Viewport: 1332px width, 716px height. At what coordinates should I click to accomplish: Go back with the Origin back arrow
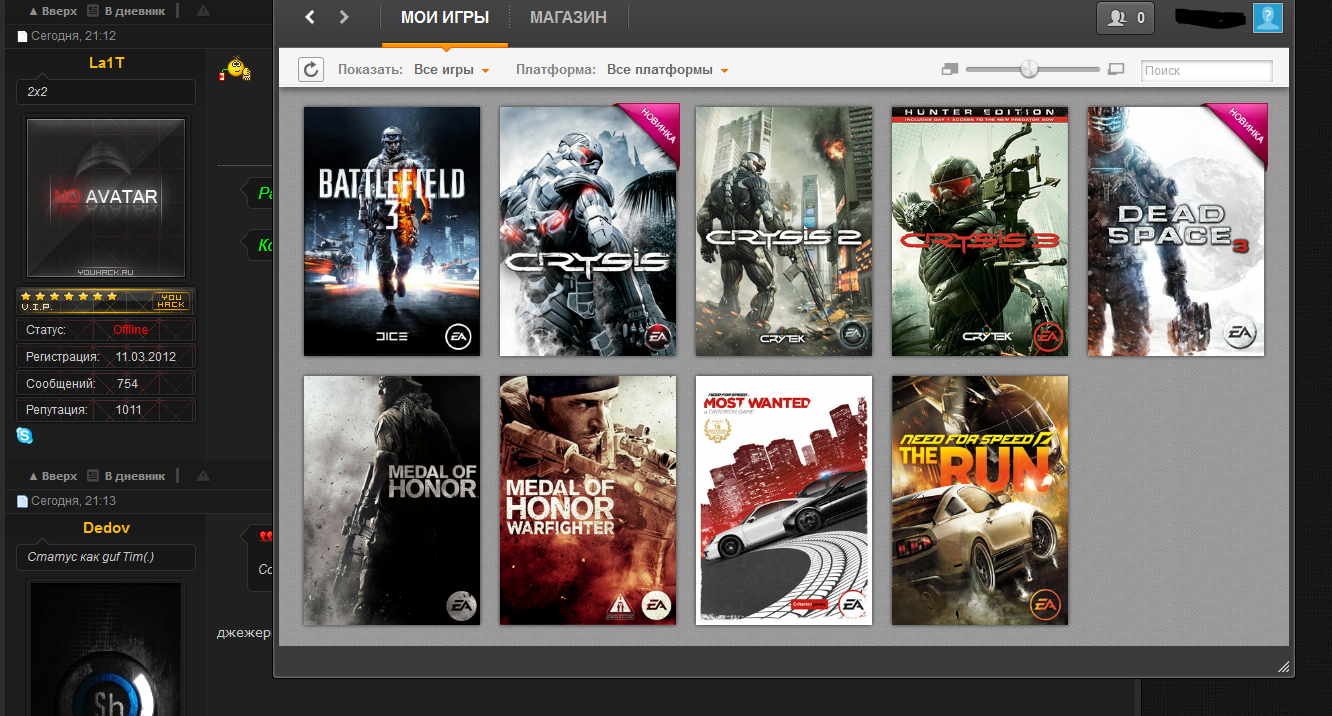[310, 17]
